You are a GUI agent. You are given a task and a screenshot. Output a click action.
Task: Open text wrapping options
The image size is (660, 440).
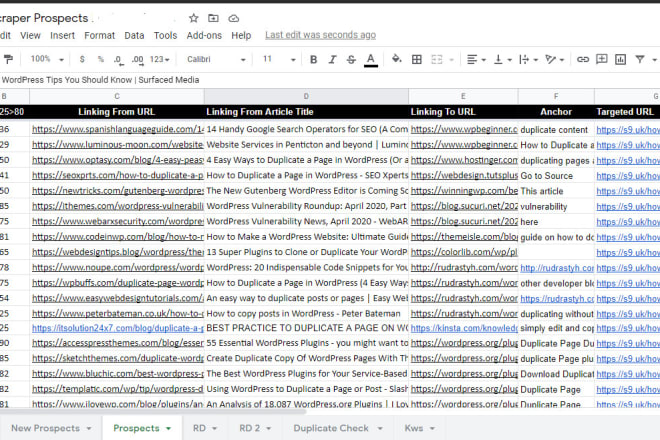click(x=528, y=59)
